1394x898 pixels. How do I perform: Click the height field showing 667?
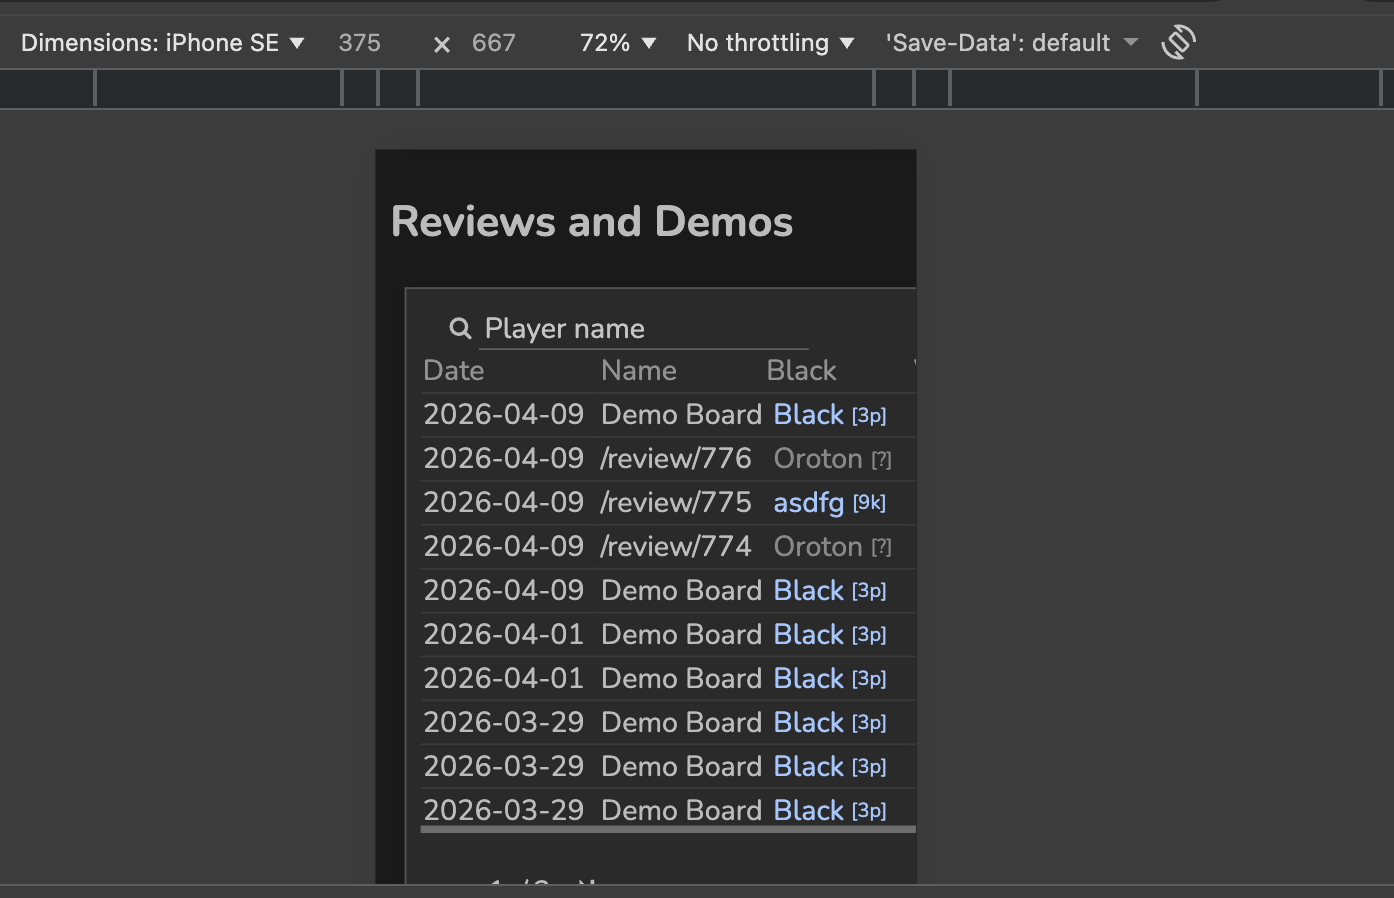(x=494, y=43)
